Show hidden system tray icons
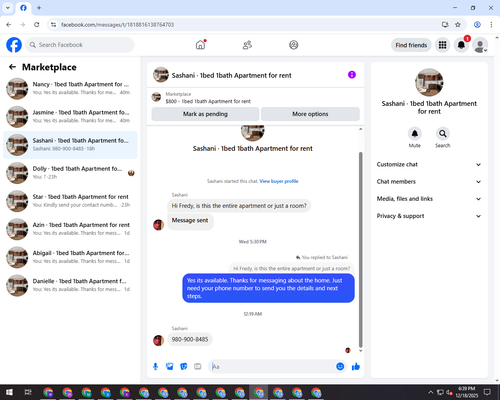Screen dimensions: 500x400 click(430, 392)
